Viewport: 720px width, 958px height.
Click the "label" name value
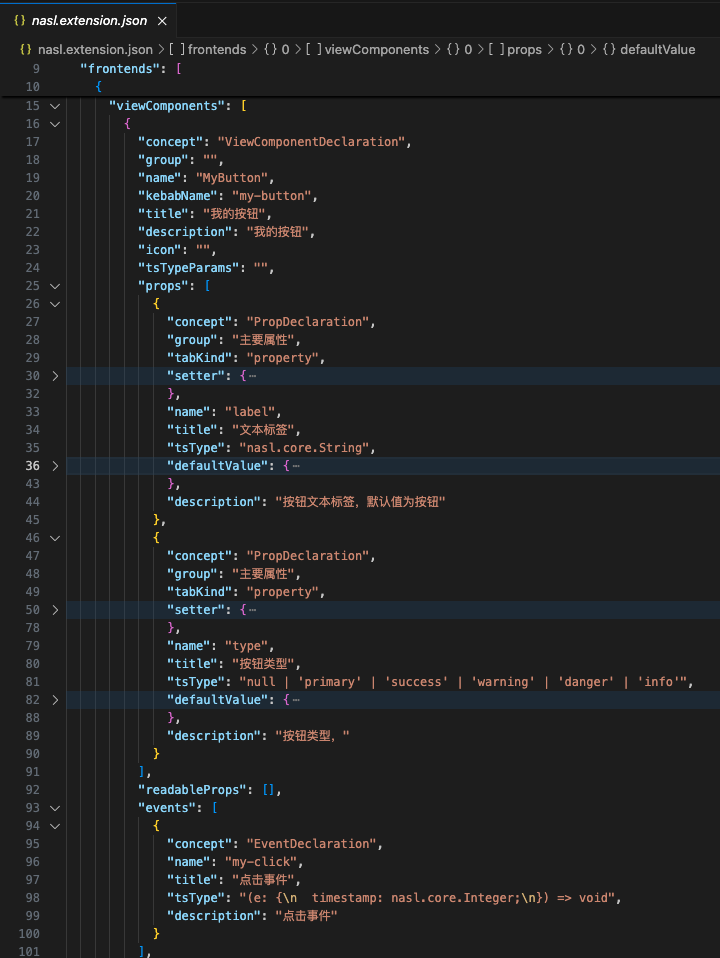click(249, 412)
